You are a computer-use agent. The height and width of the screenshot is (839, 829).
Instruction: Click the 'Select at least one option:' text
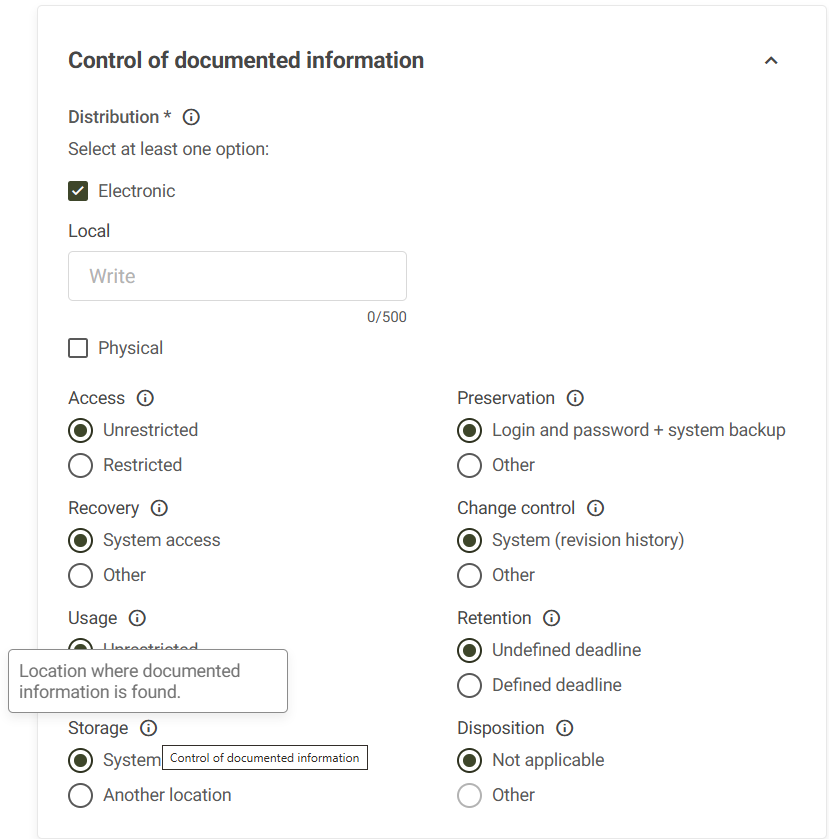pos(169,149)
